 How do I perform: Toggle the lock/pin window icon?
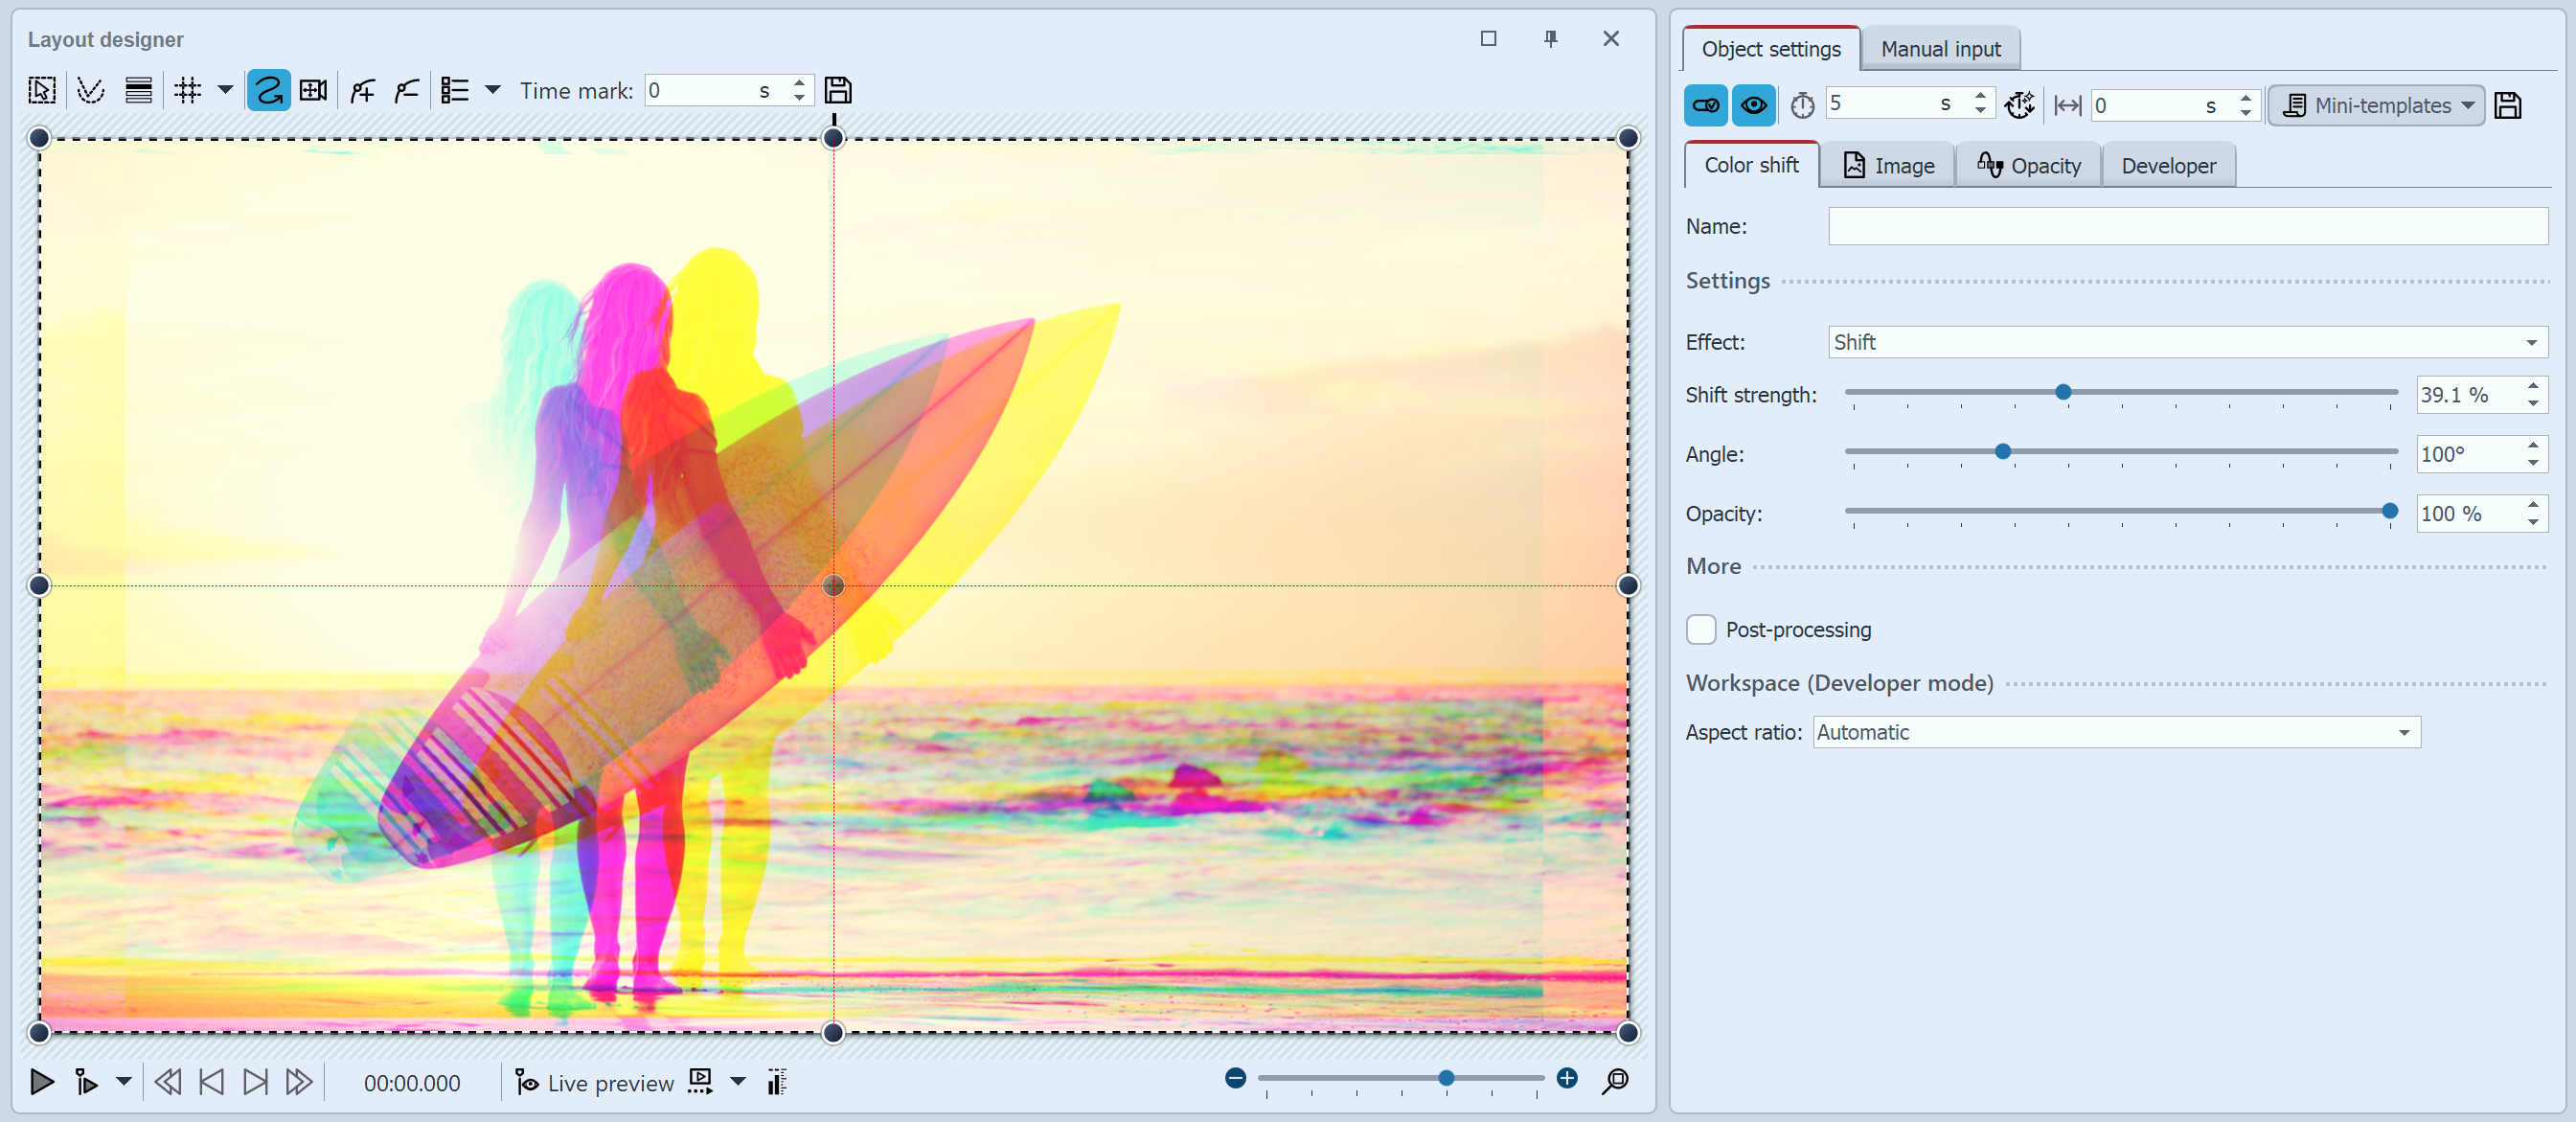click(x=1551, y=36)
